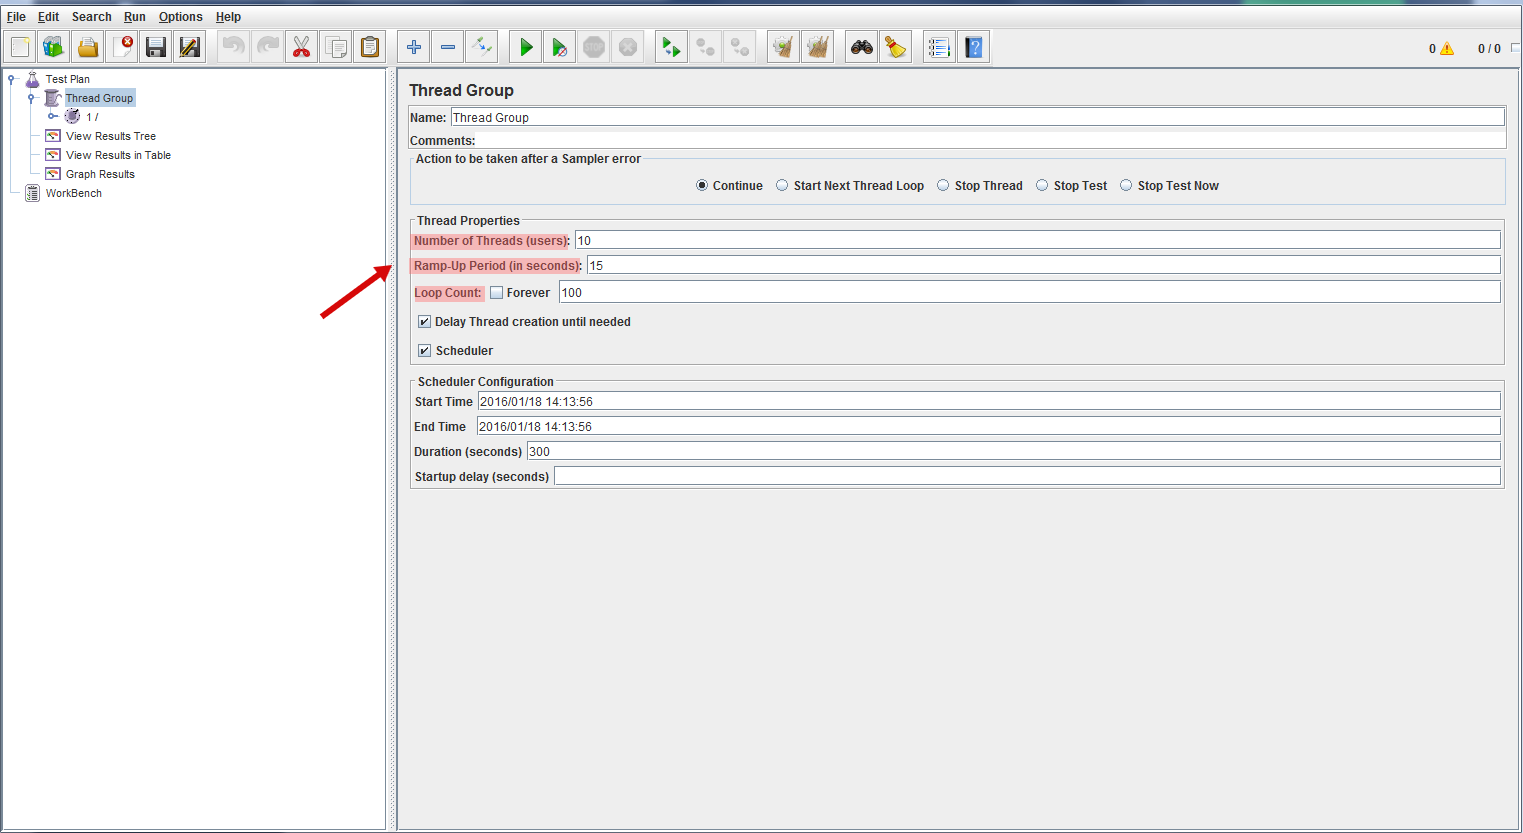Select Start Next Thread Loop option
This screenshot has width=1523, height=833.
[782, 185]
